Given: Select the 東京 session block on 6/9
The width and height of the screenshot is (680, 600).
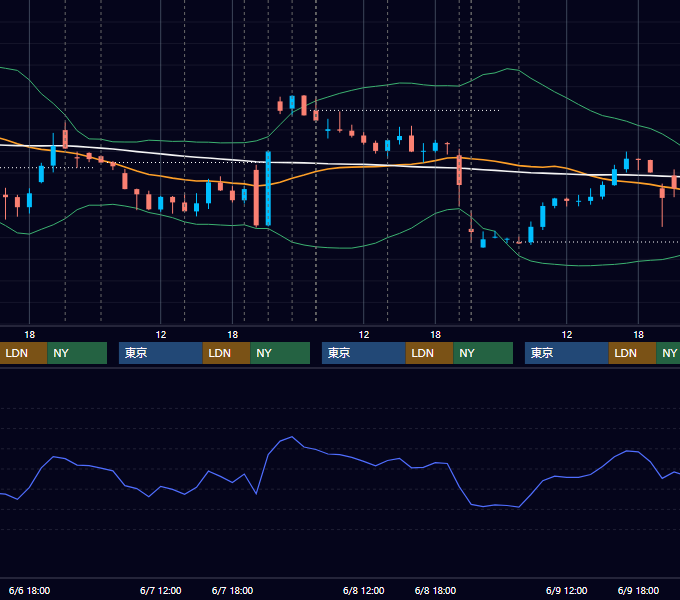Looking at the screenshot, I should coord(566,353).
